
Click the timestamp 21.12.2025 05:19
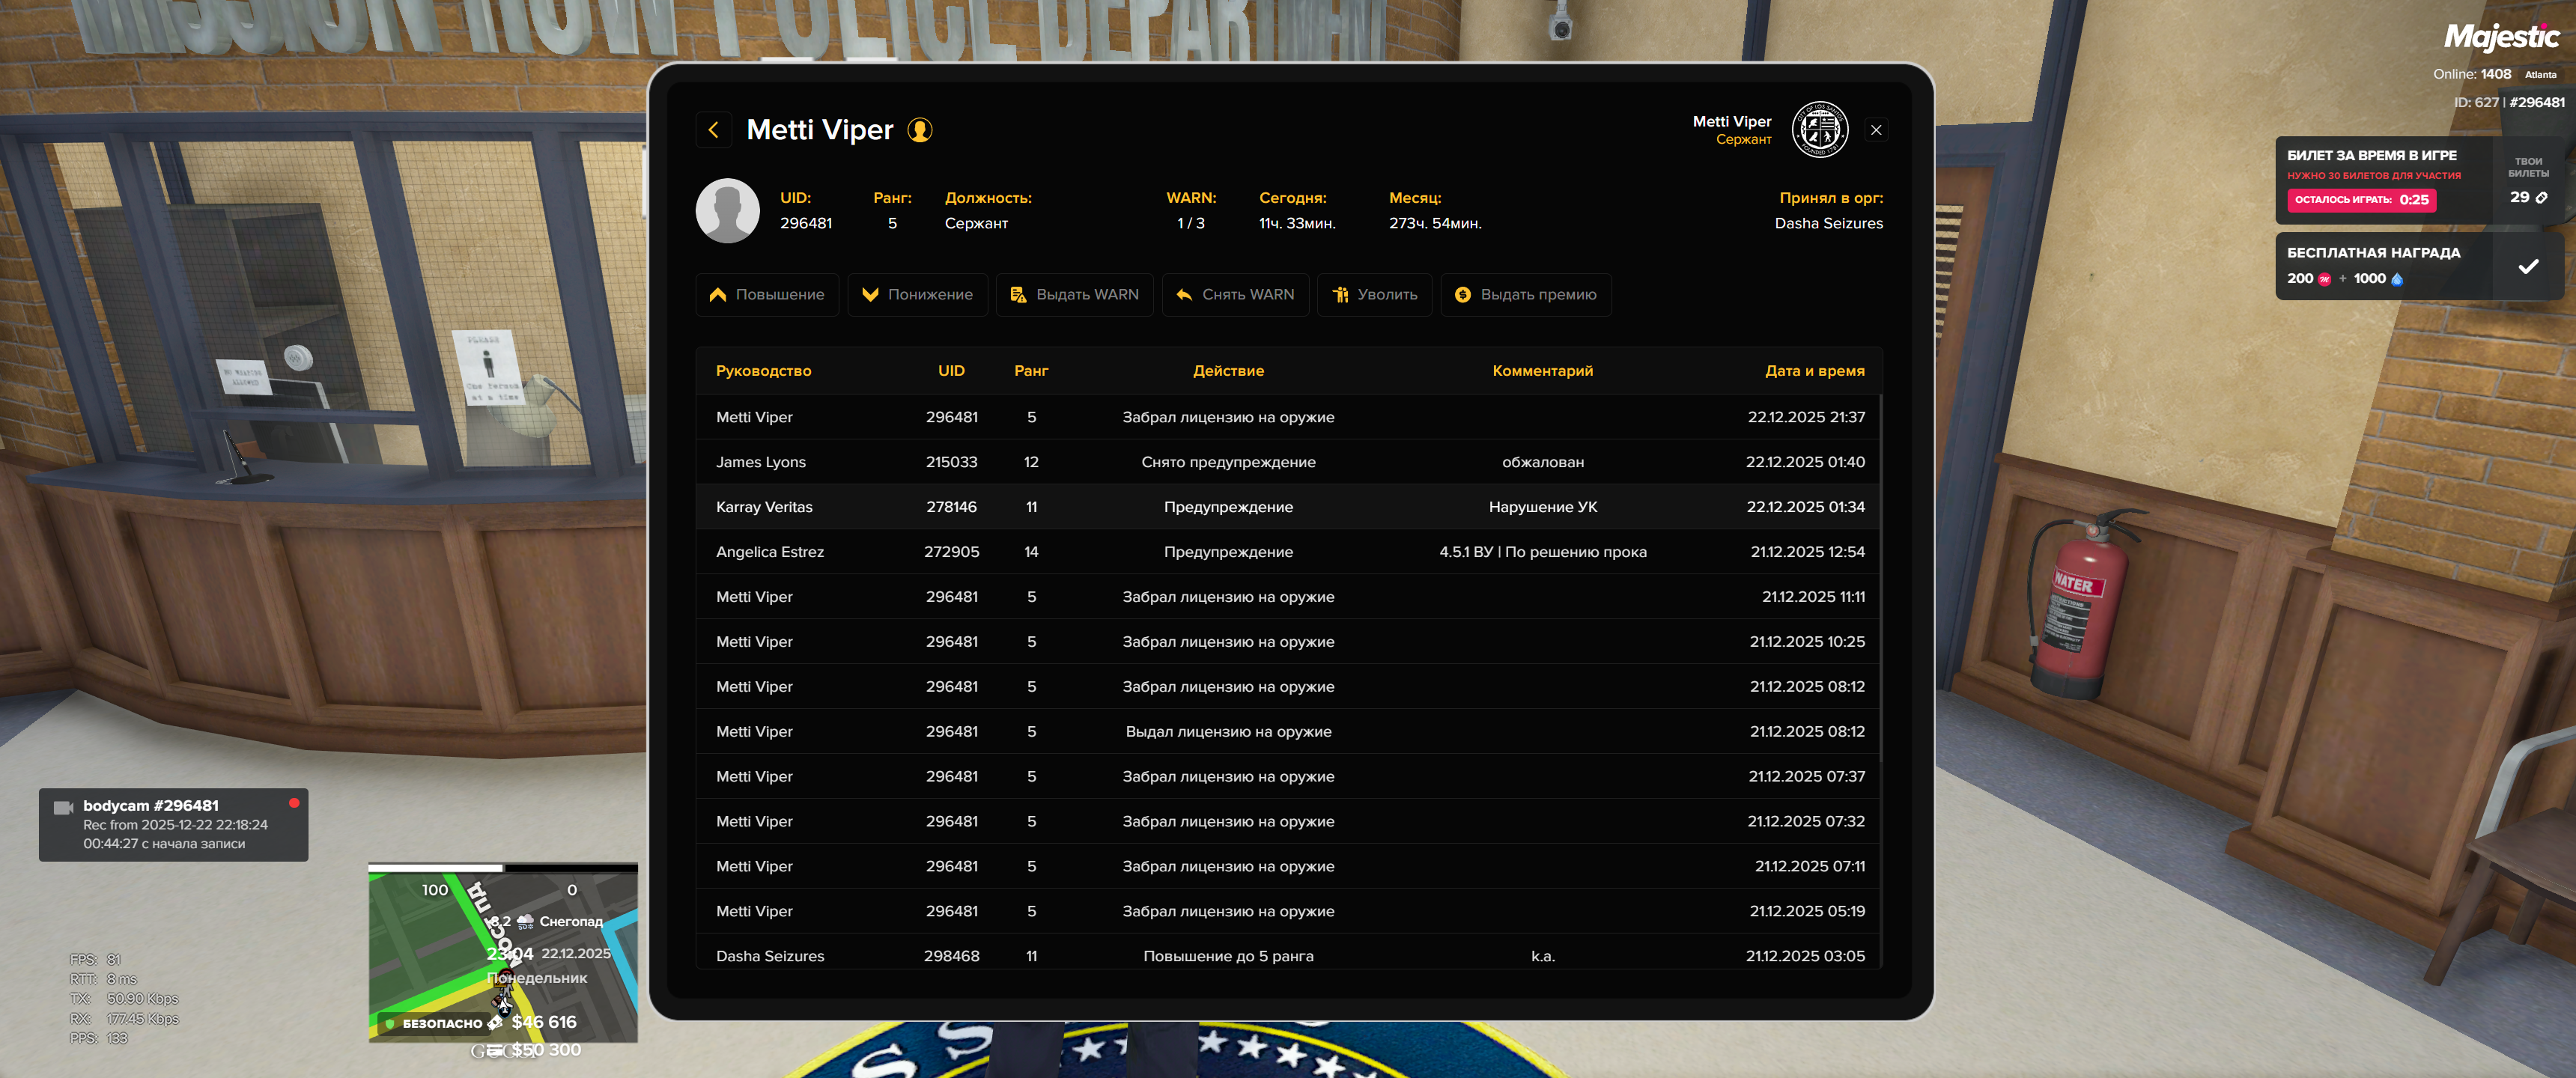coord(1806,911)
